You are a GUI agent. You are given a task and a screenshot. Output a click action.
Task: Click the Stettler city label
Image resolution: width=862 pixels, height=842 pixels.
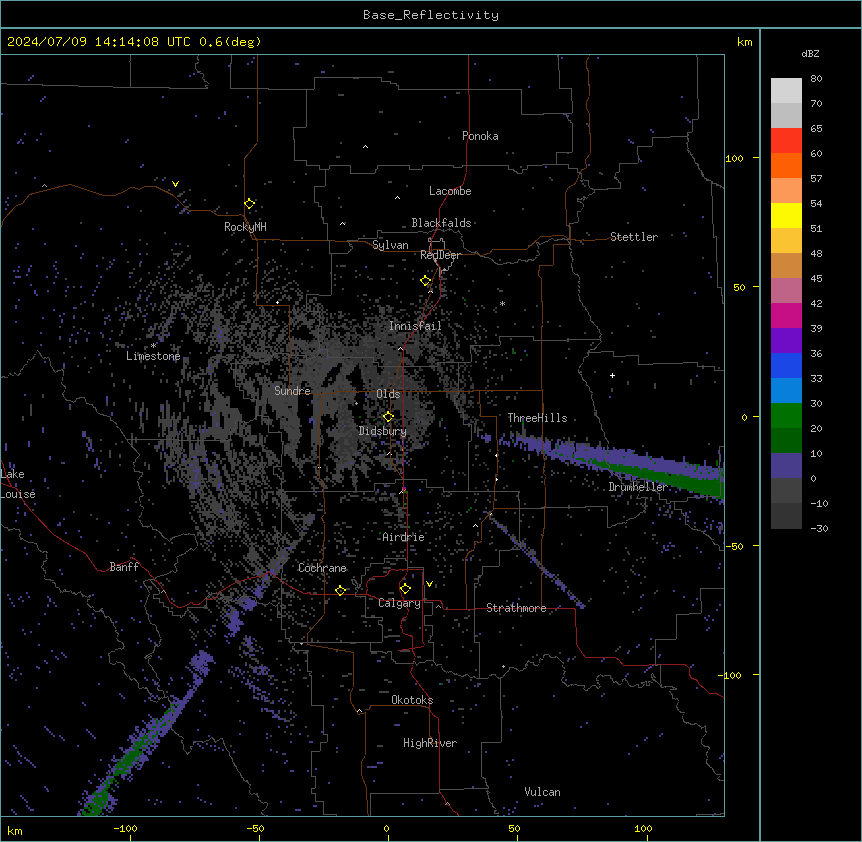tap(634, 237)
